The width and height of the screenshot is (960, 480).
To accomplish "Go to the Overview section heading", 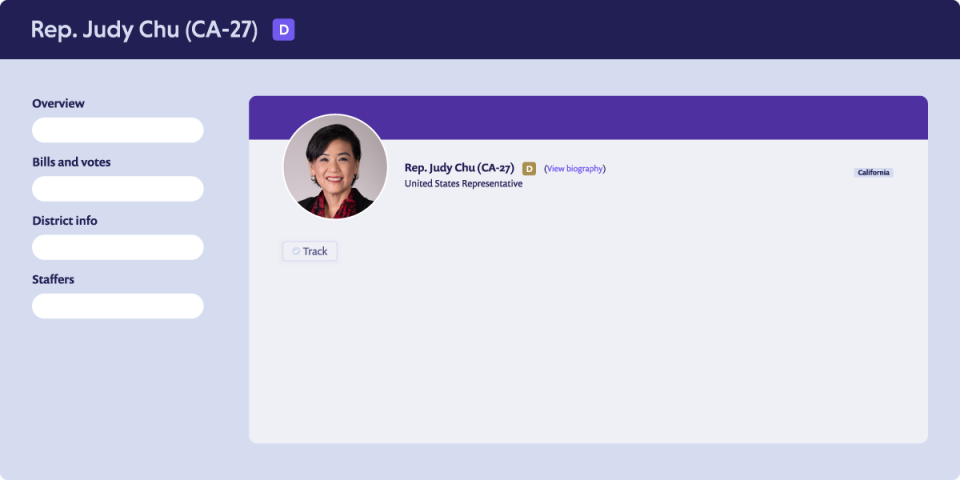I will pos(58,104).
